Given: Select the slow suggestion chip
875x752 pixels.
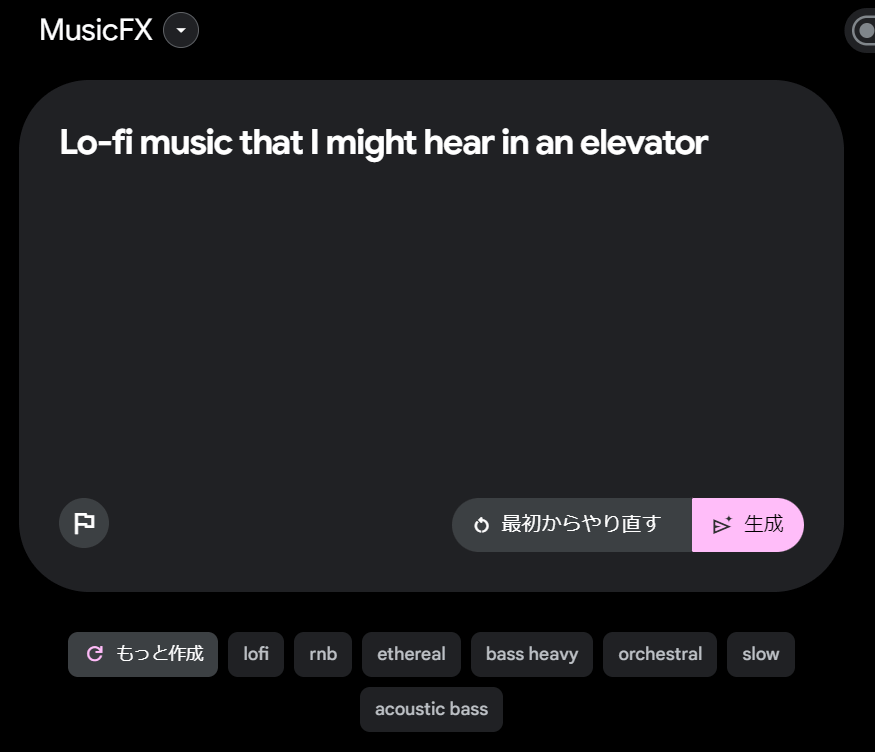Looking at the screenshot, I should click(x=761, y=654).
